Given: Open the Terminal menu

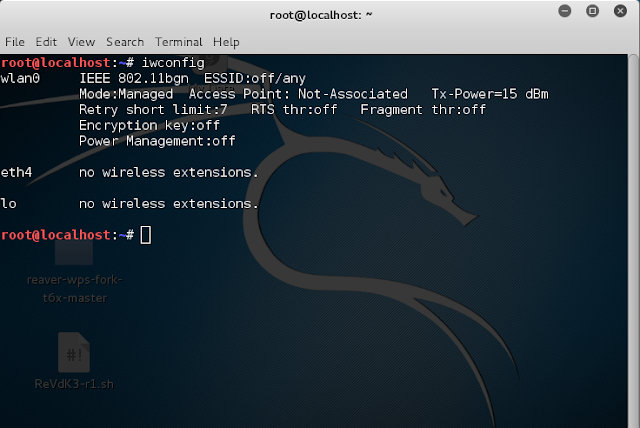Looking at the screenshot, I should pyautogui.click(x=178, y=42).
